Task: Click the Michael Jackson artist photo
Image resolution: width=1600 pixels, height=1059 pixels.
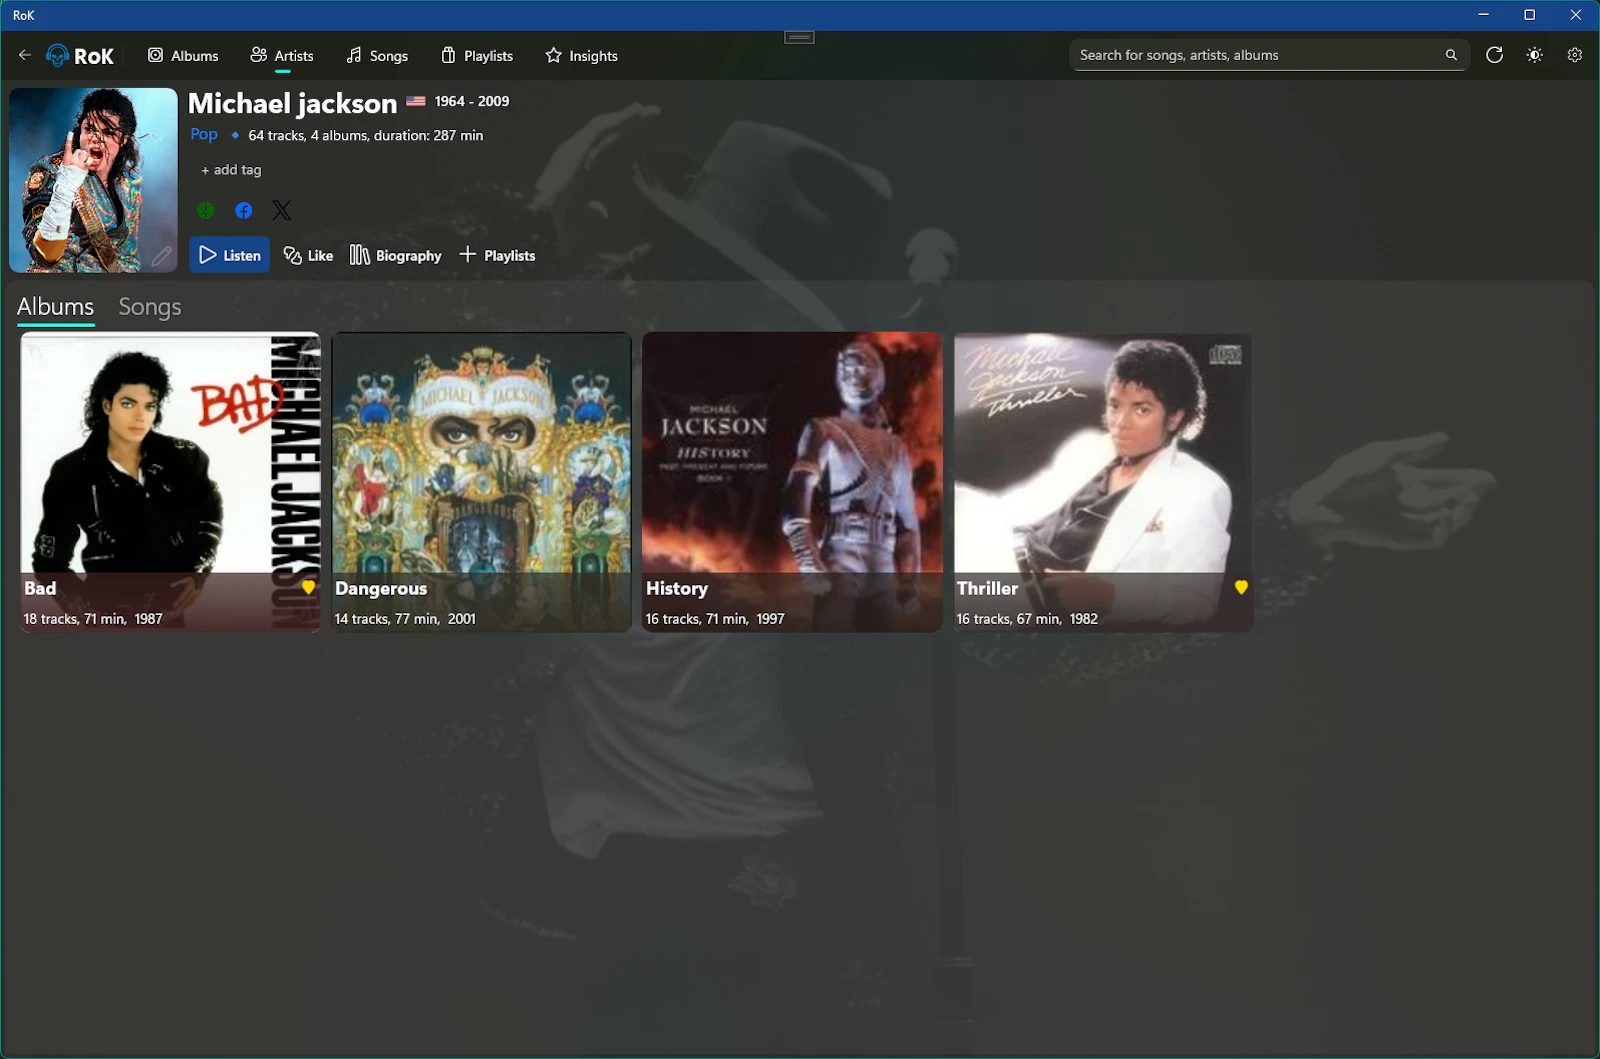Action: click(93, 180)
